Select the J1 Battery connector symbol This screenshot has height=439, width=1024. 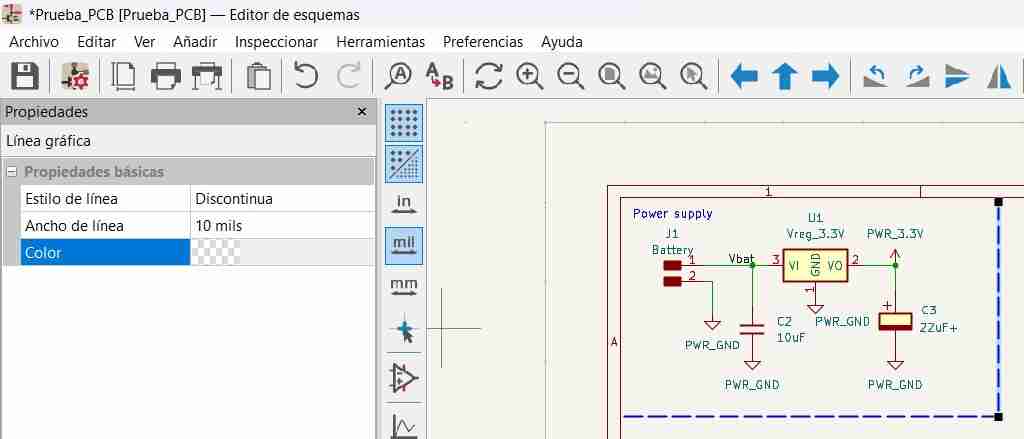tap(672, 273)
